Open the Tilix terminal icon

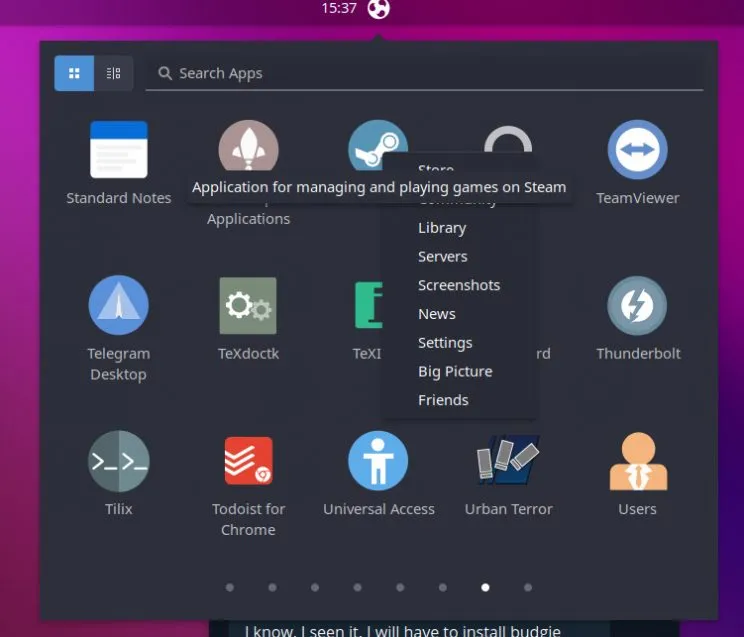click(119, 461)
